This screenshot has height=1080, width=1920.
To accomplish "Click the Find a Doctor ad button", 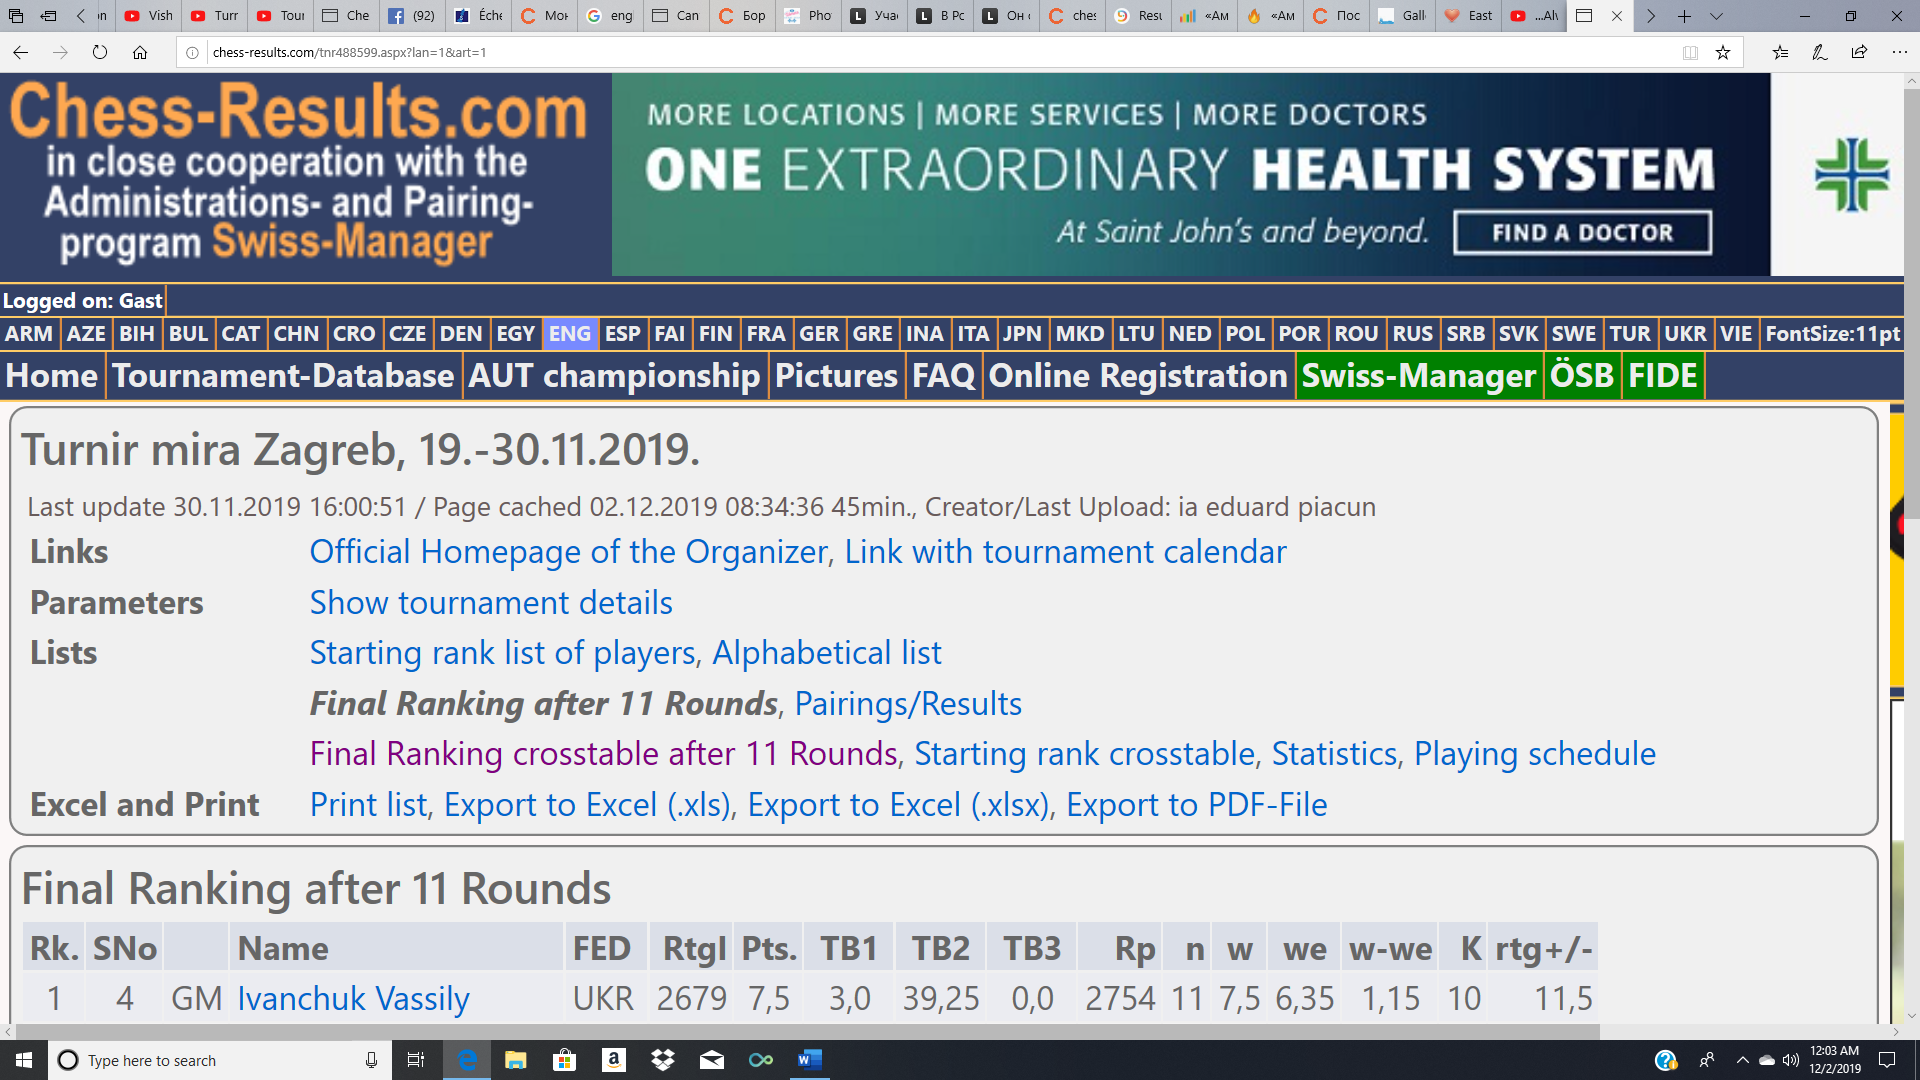I will coord(1582,233).
